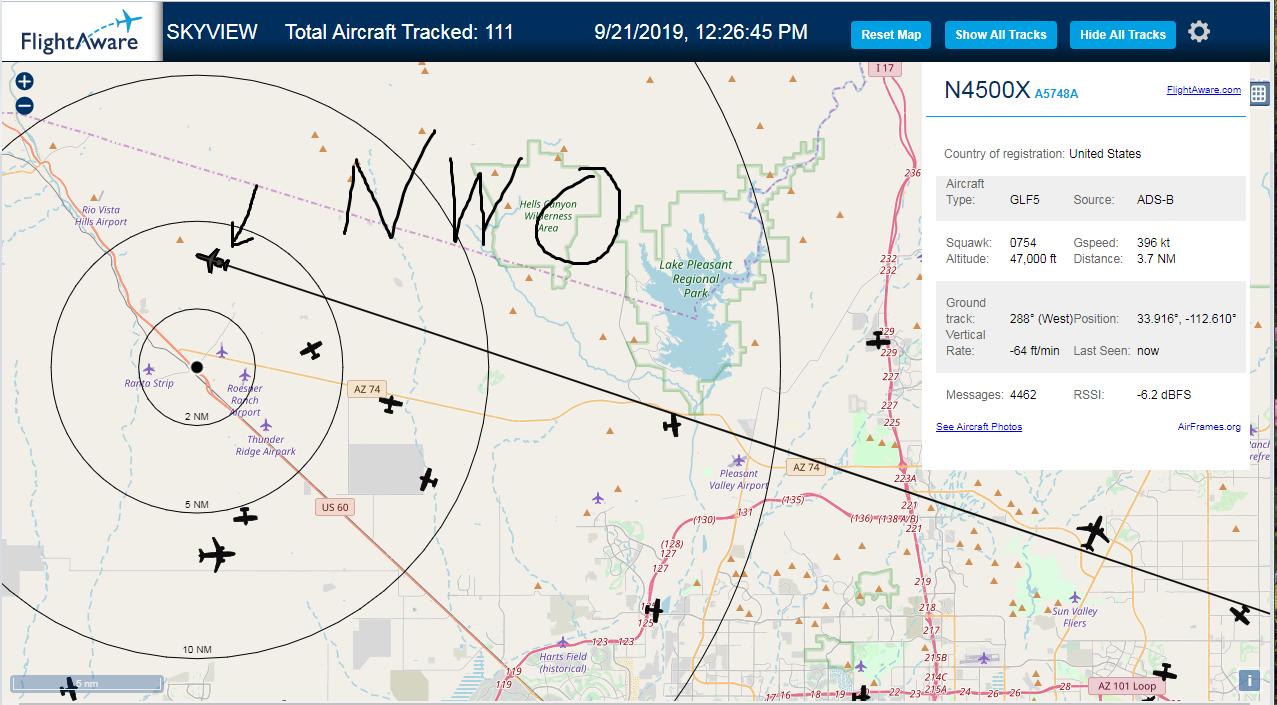Click the altitude value 47,000 ft

(1033, 259)
